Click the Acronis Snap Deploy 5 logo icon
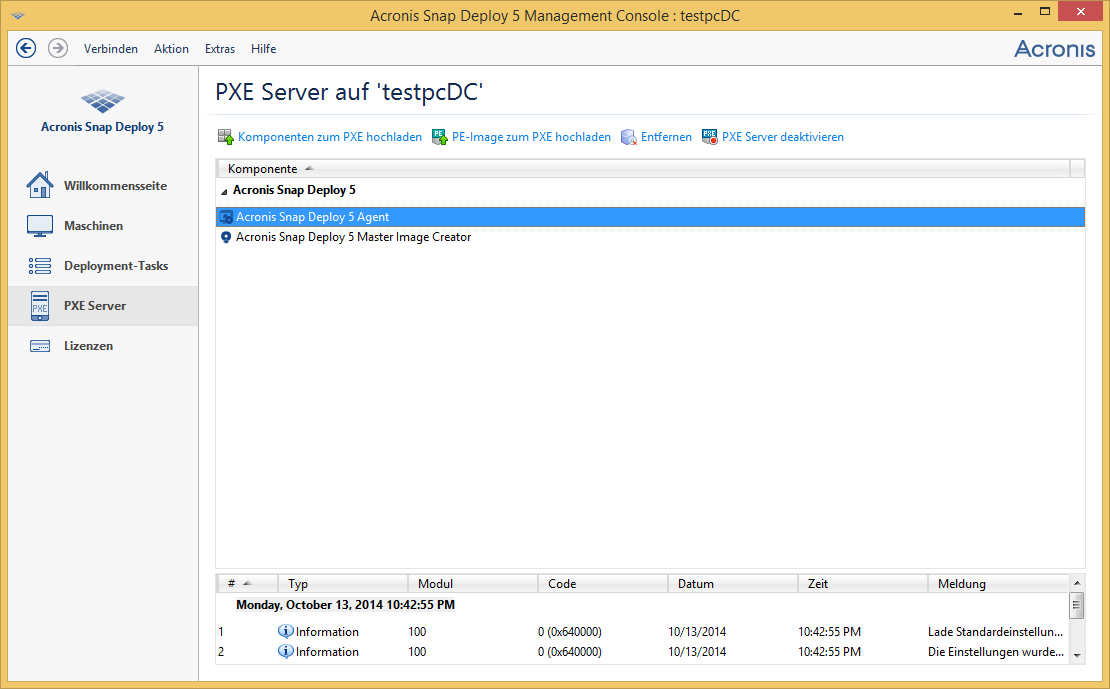Image resolution: width=1110 pixels, height=689 pixels. pos(103,101)
